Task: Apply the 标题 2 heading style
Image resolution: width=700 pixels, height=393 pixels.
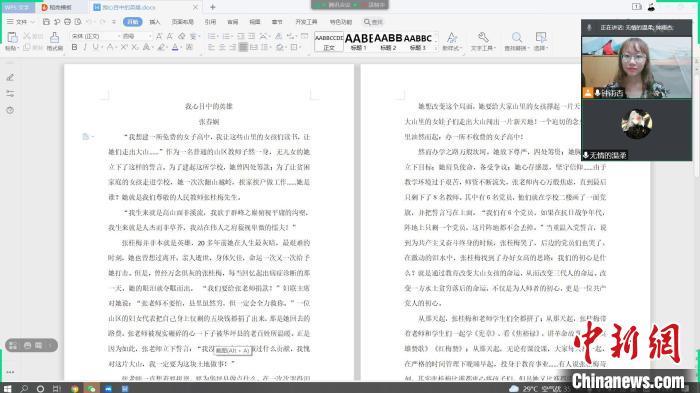Action: click(x=388, y=42)
